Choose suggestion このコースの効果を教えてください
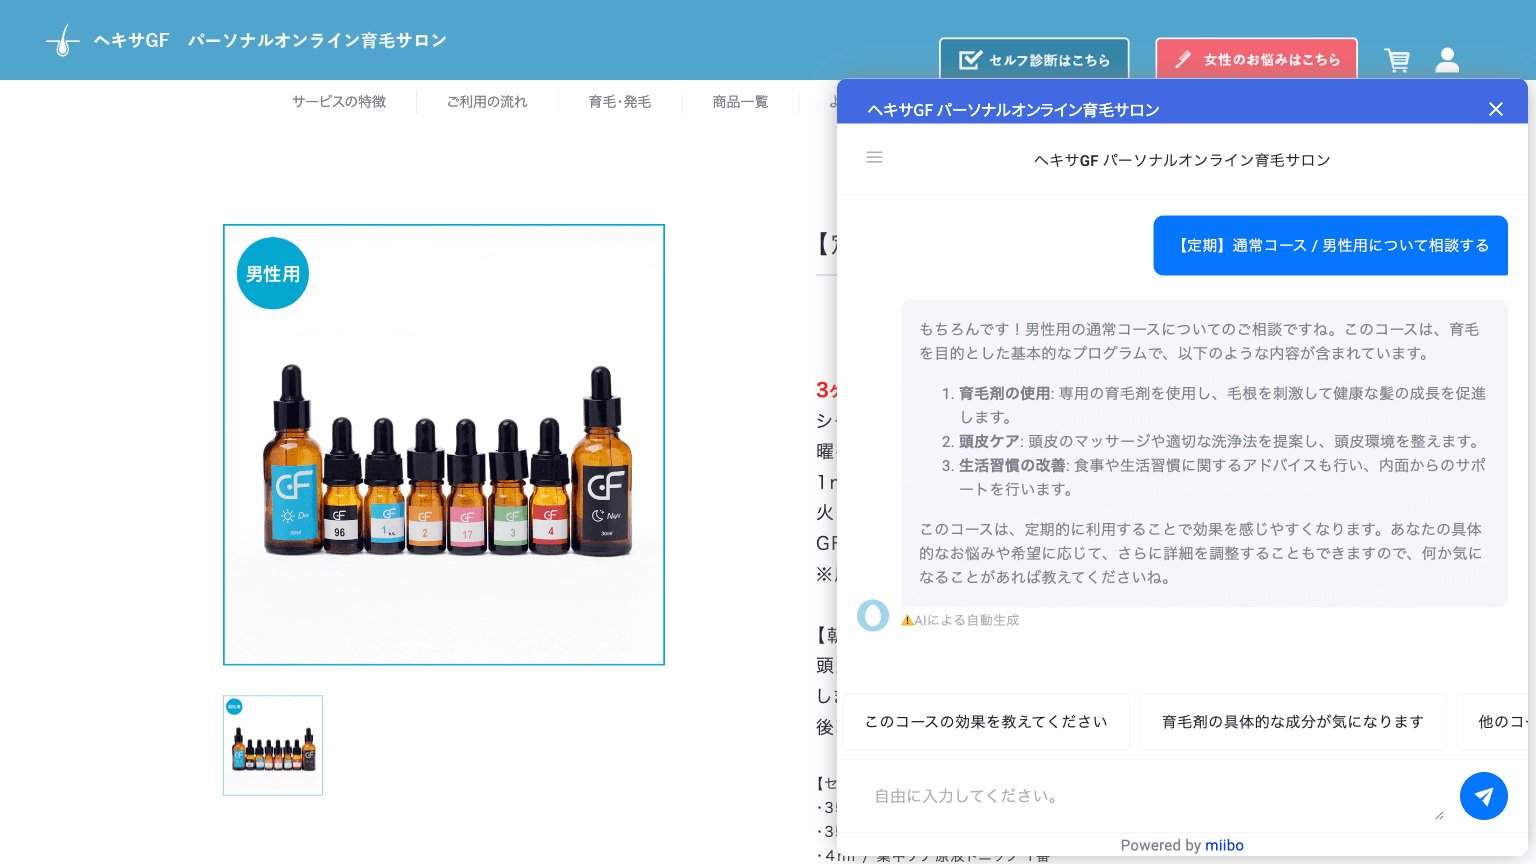 coord(986,722)
